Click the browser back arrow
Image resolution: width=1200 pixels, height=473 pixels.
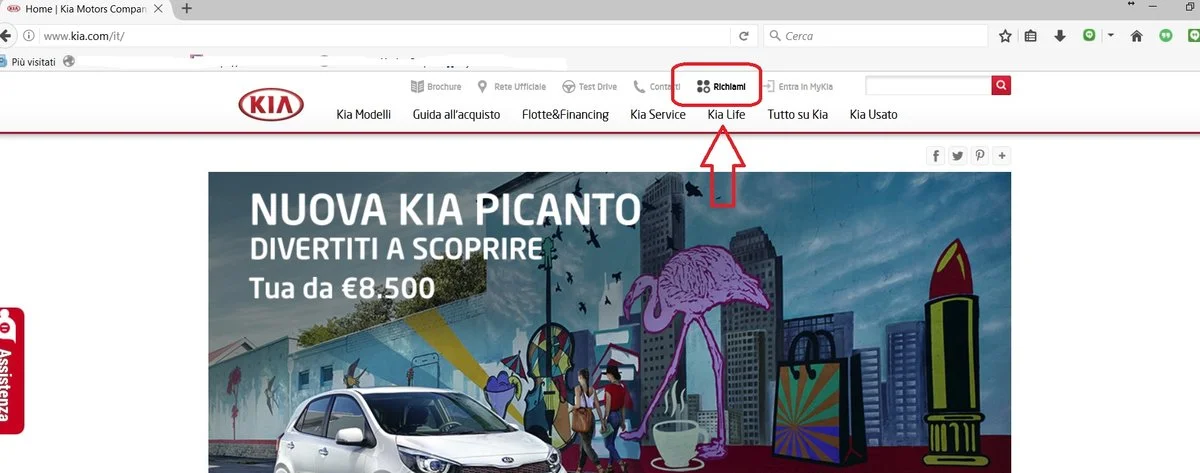coord(5,35)
